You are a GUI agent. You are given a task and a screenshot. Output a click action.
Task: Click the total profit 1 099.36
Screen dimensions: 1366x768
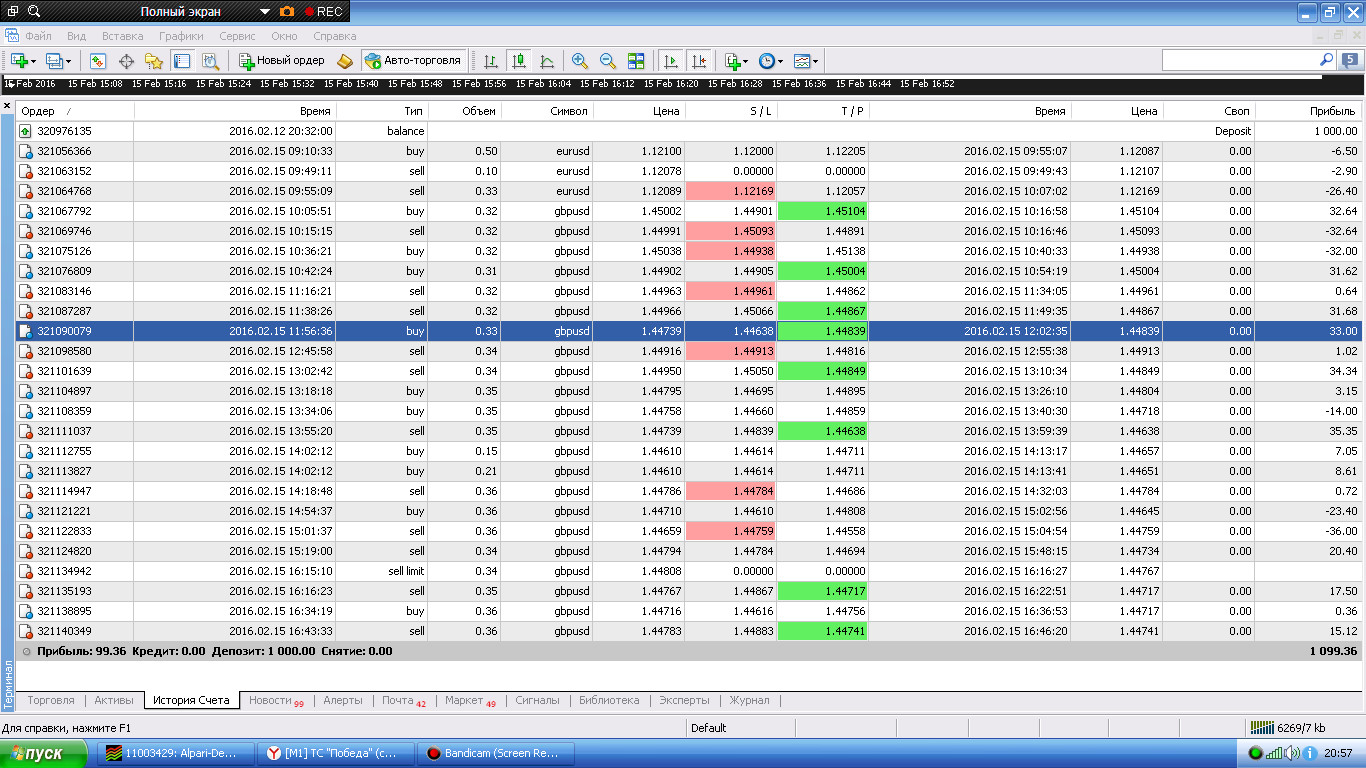click(x=1333, y=651)
